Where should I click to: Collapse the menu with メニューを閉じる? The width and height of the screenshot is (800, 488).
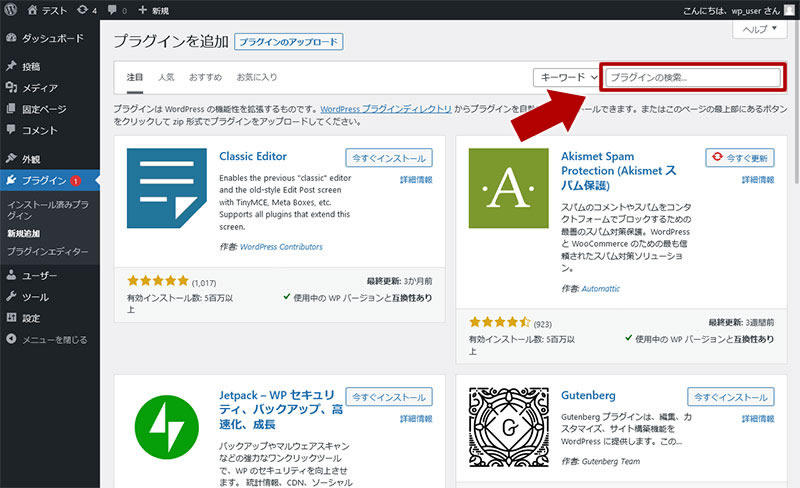click(50, 339)
